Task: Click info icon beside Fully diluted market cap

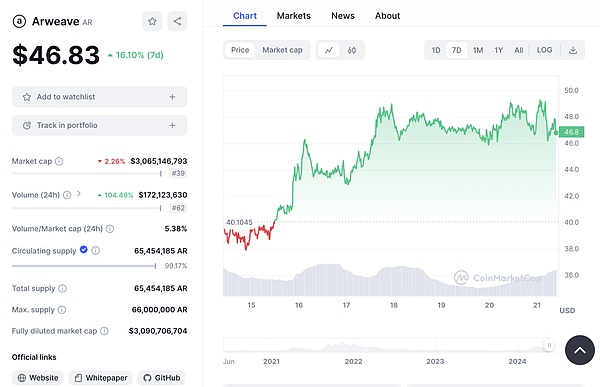Action: (x=104, y=331)
